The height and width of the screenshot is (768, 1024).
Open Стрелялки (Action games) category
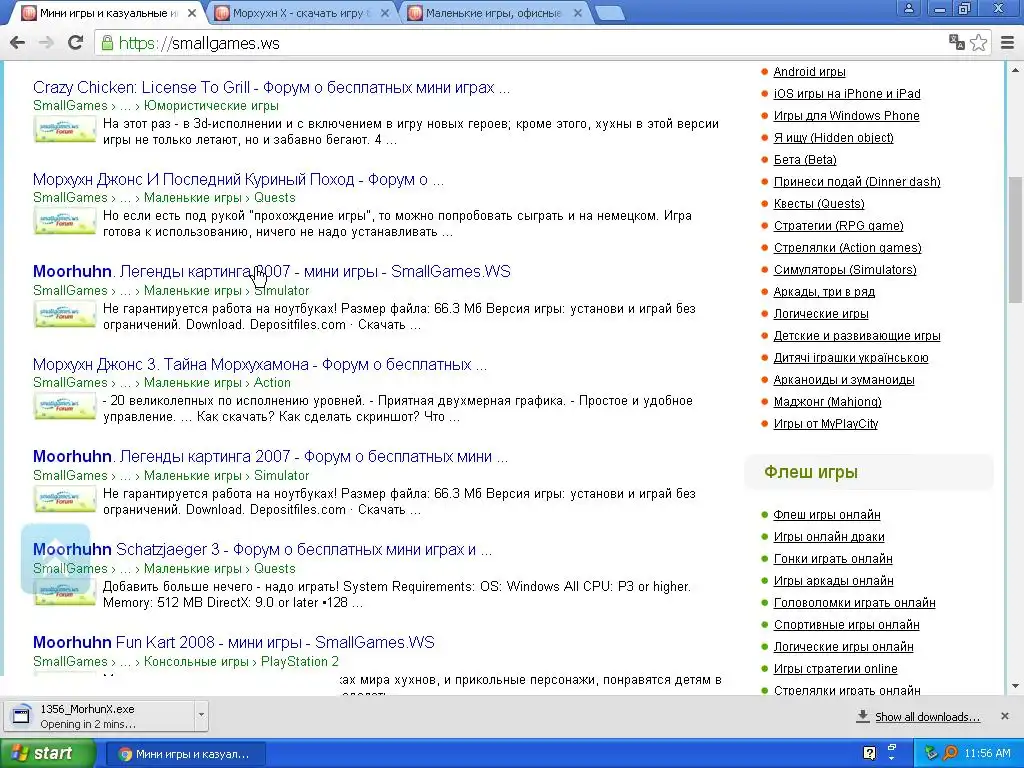pos(847,248)
